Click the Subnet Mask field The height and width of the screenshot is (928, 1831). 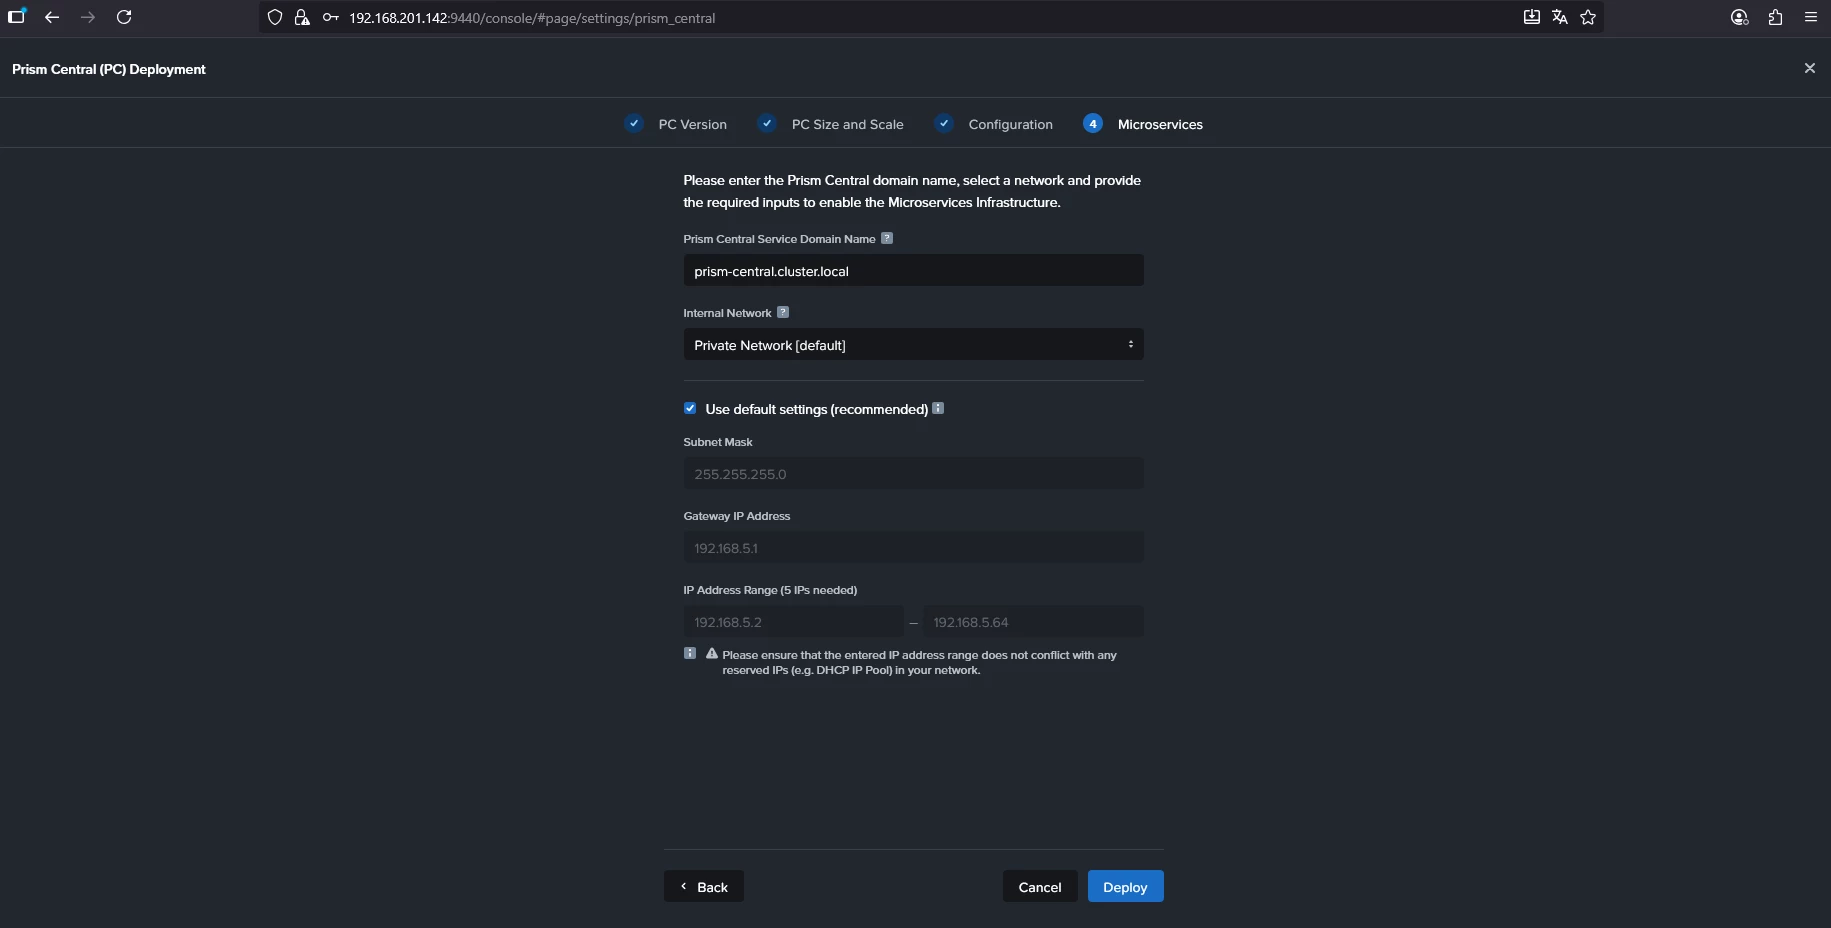(913, 474)
